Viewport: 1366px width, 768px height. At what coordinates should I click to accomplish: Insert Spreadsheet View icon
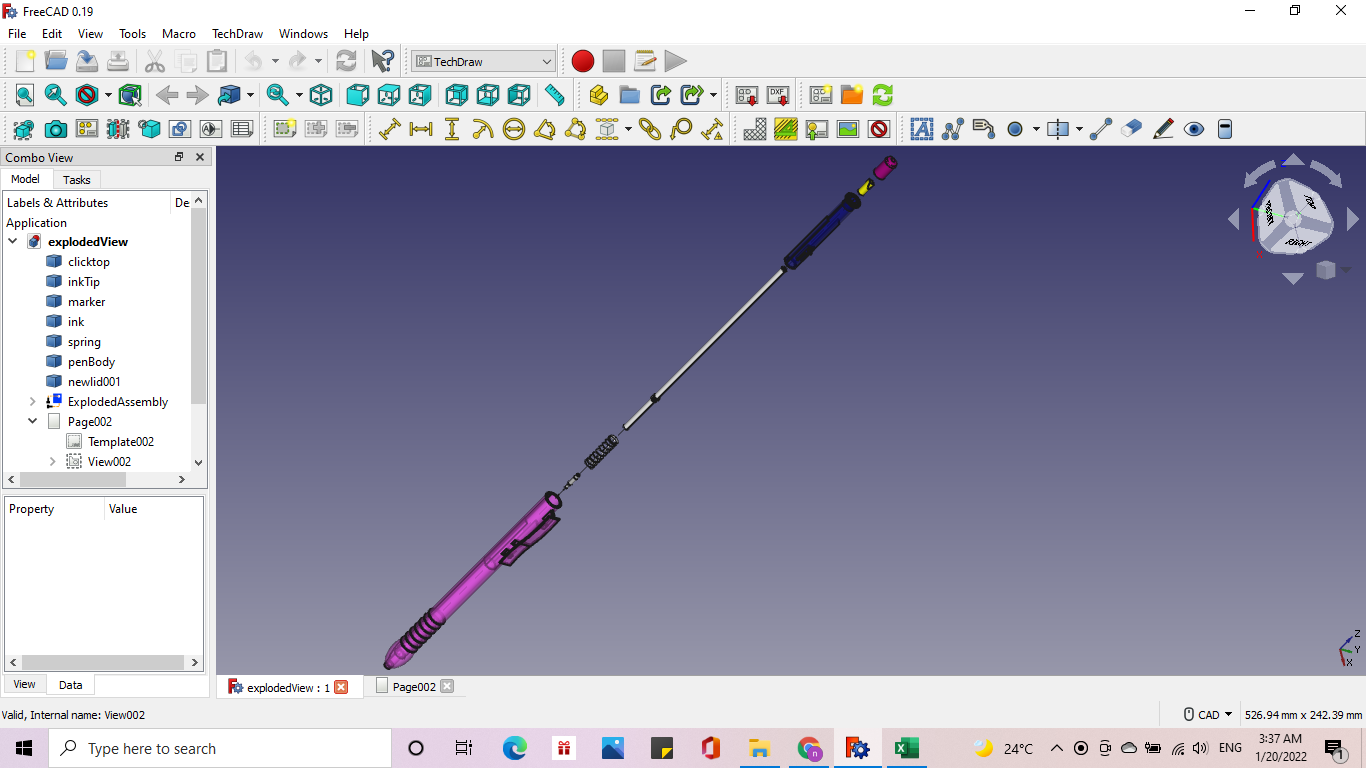[x=242, y=129]
